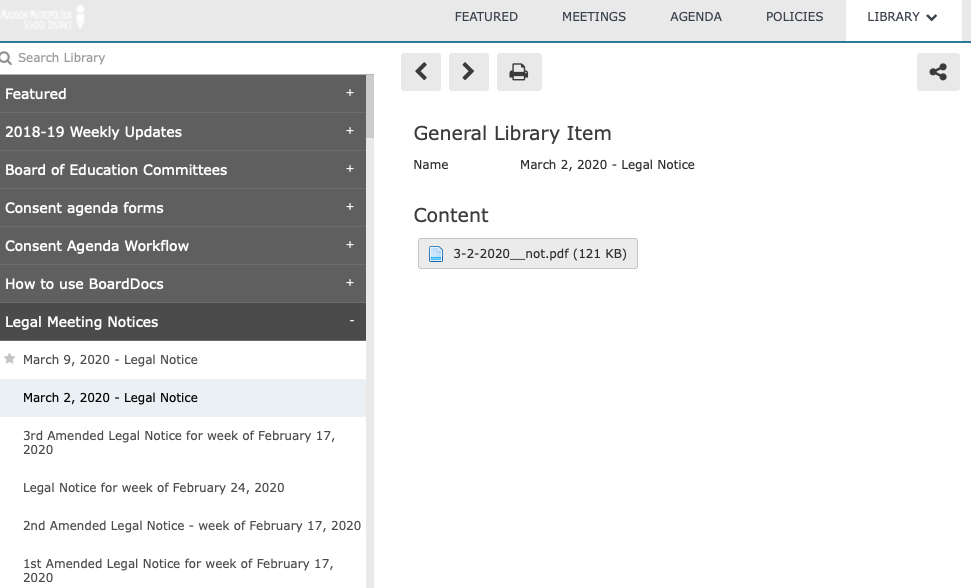Click the sidebar scrollbar thumb
Viewport: 971px width, 588px height.
tap(370, 106)
